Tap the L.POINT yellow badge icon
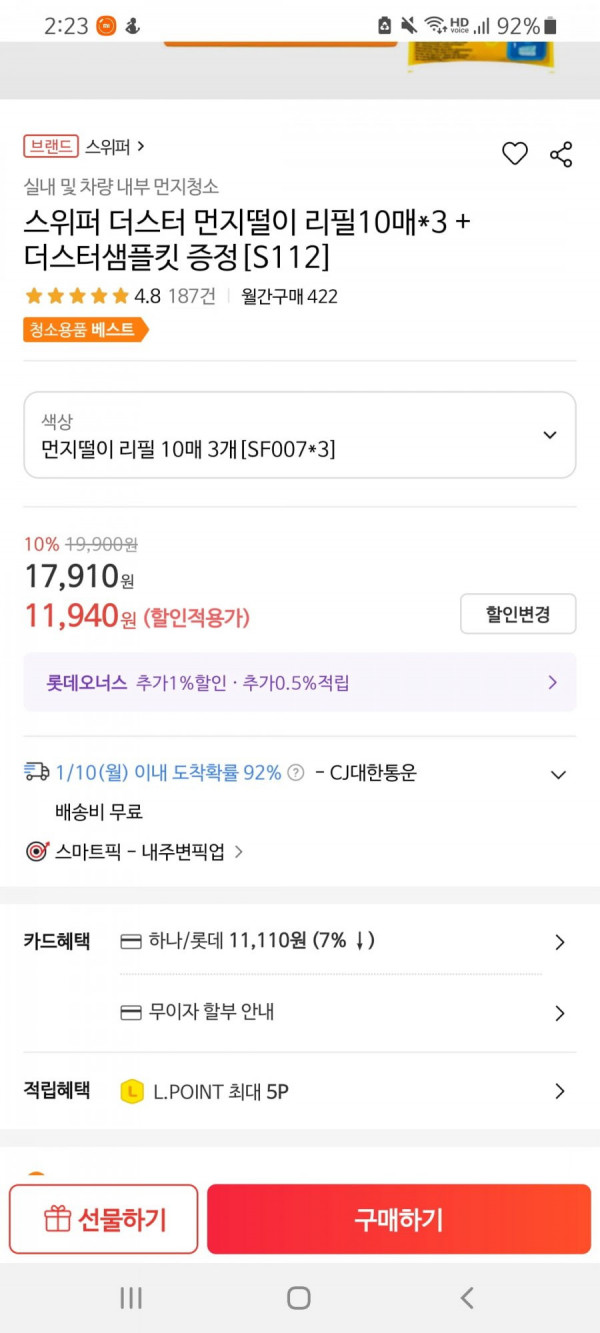Screen dimensions: 600x1333 click(132, 1092)
